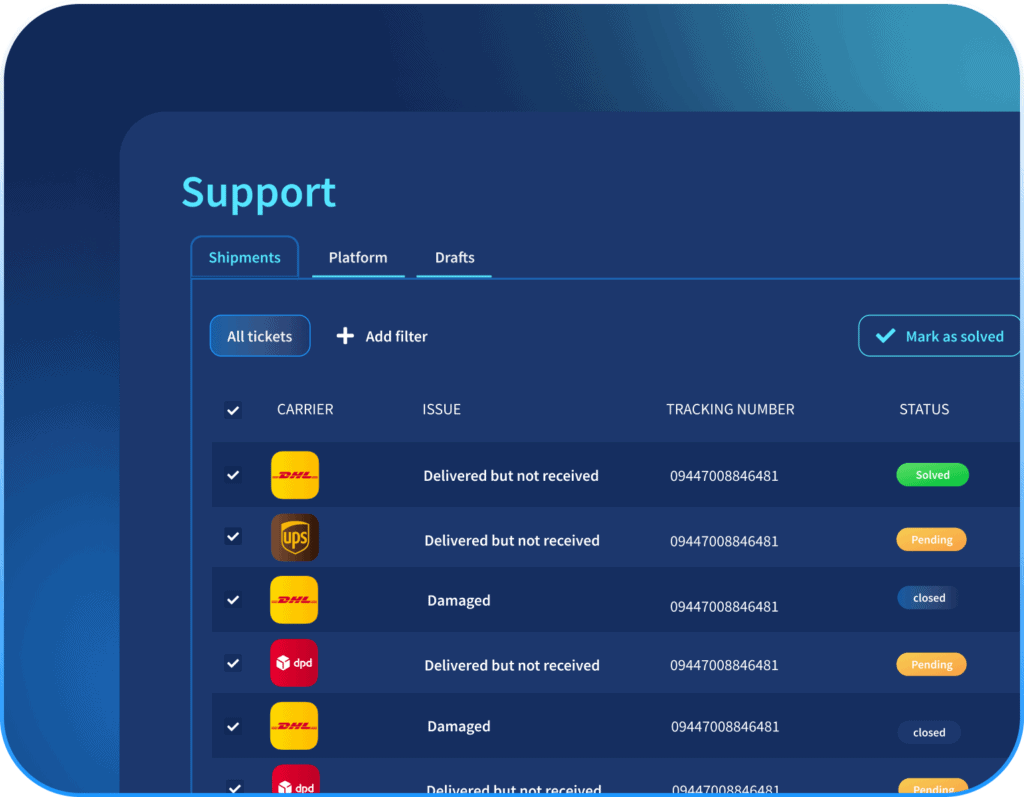
Task: Uncheck the first DPD Pending row checkbox
Action: pyautogui.click(x=233, y=663)
